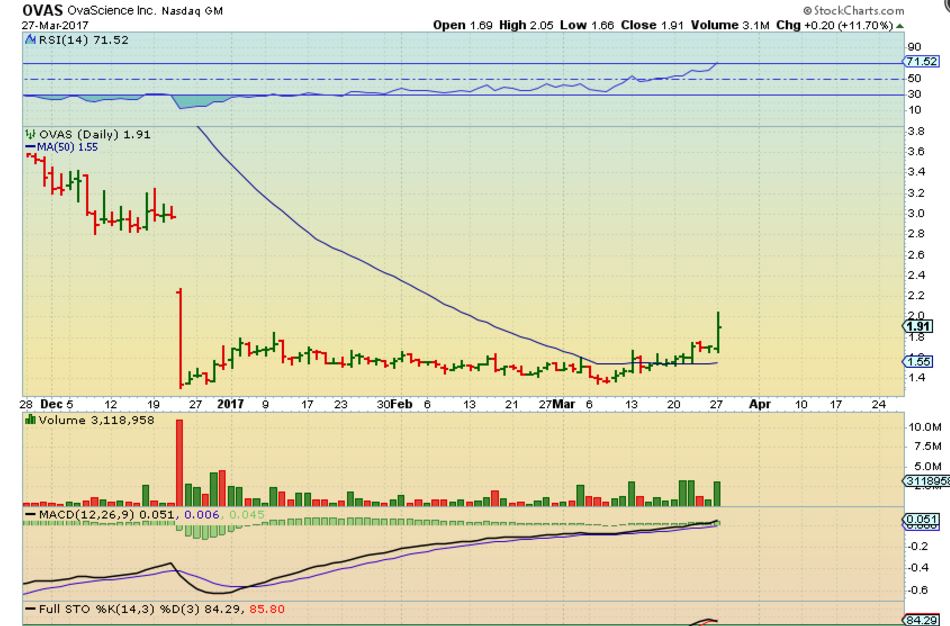Click the RSI(14) indicator icon
Screen dimensions: 950x626
pyautogui.click(x=30, y=40)
